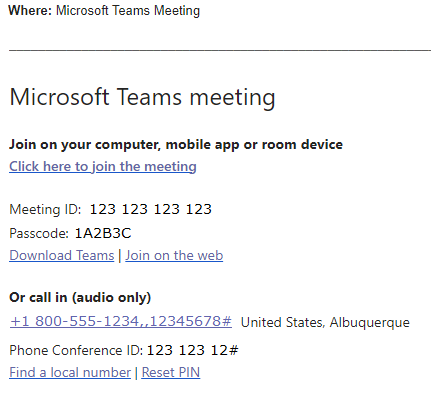
Task: Click the 'Microsoft Teams meeting' large heading
Action: click(142, 97)
